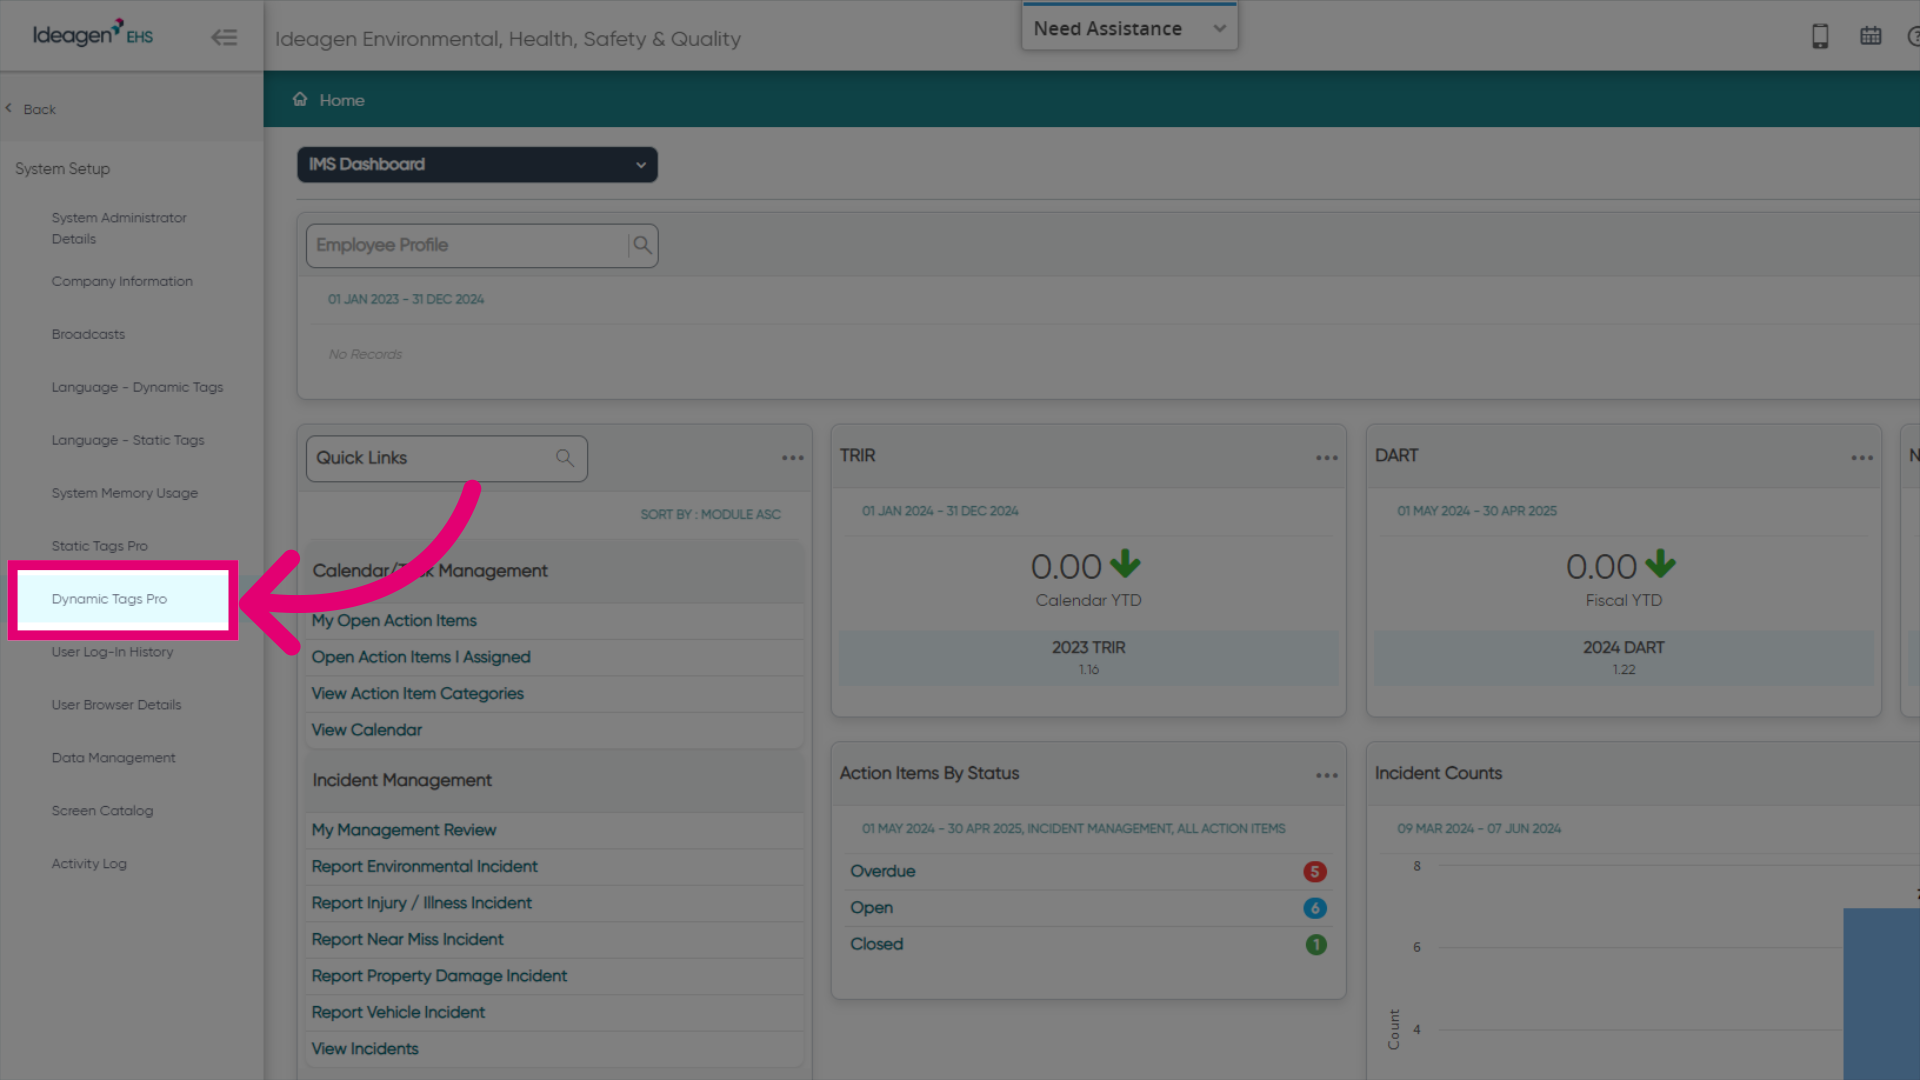Open Screen Catalog in sidebar

(x=102, y=812)
